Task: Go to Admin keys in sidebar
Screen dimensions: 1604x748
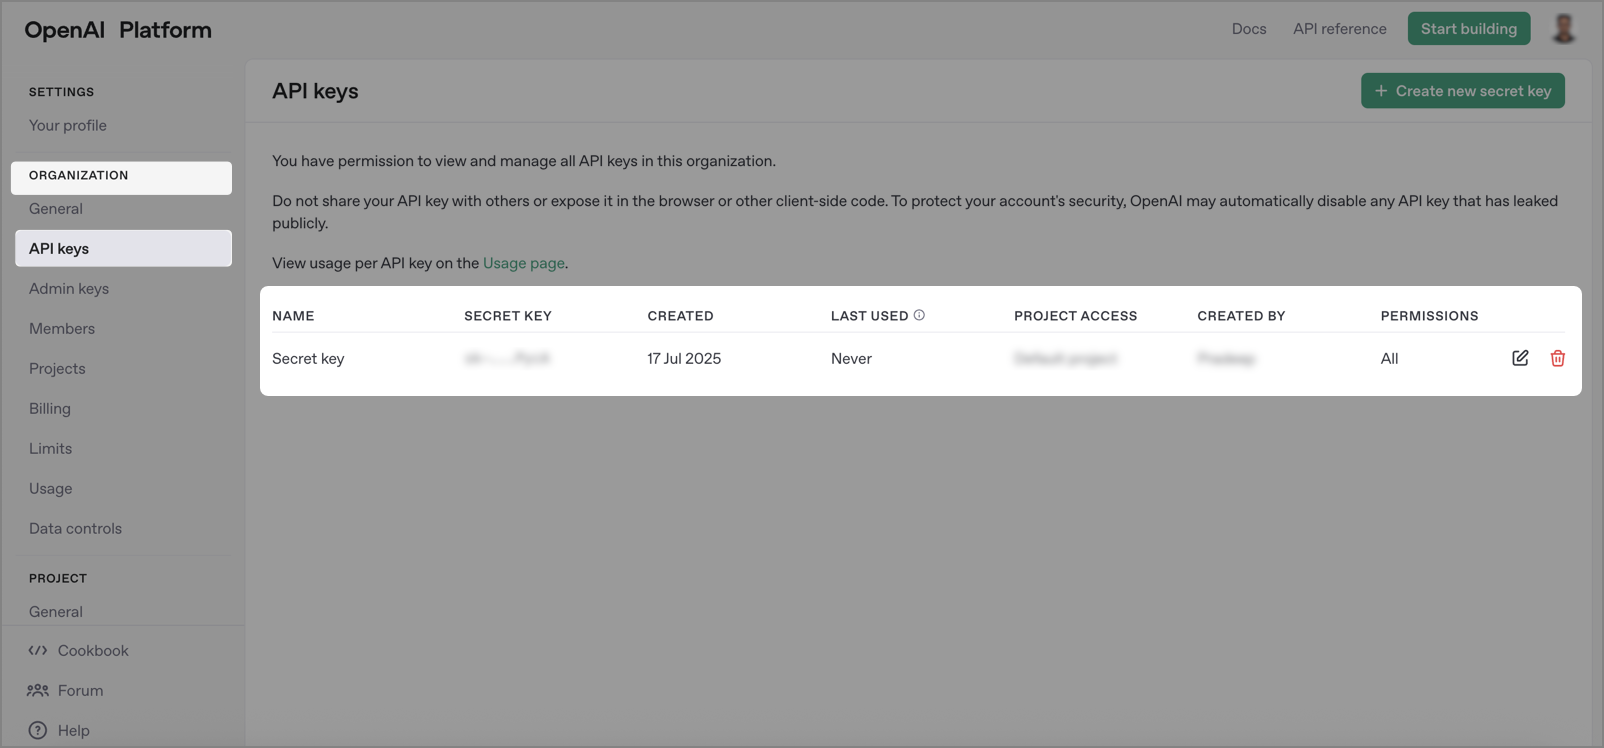Action: [x=69, y=288]
